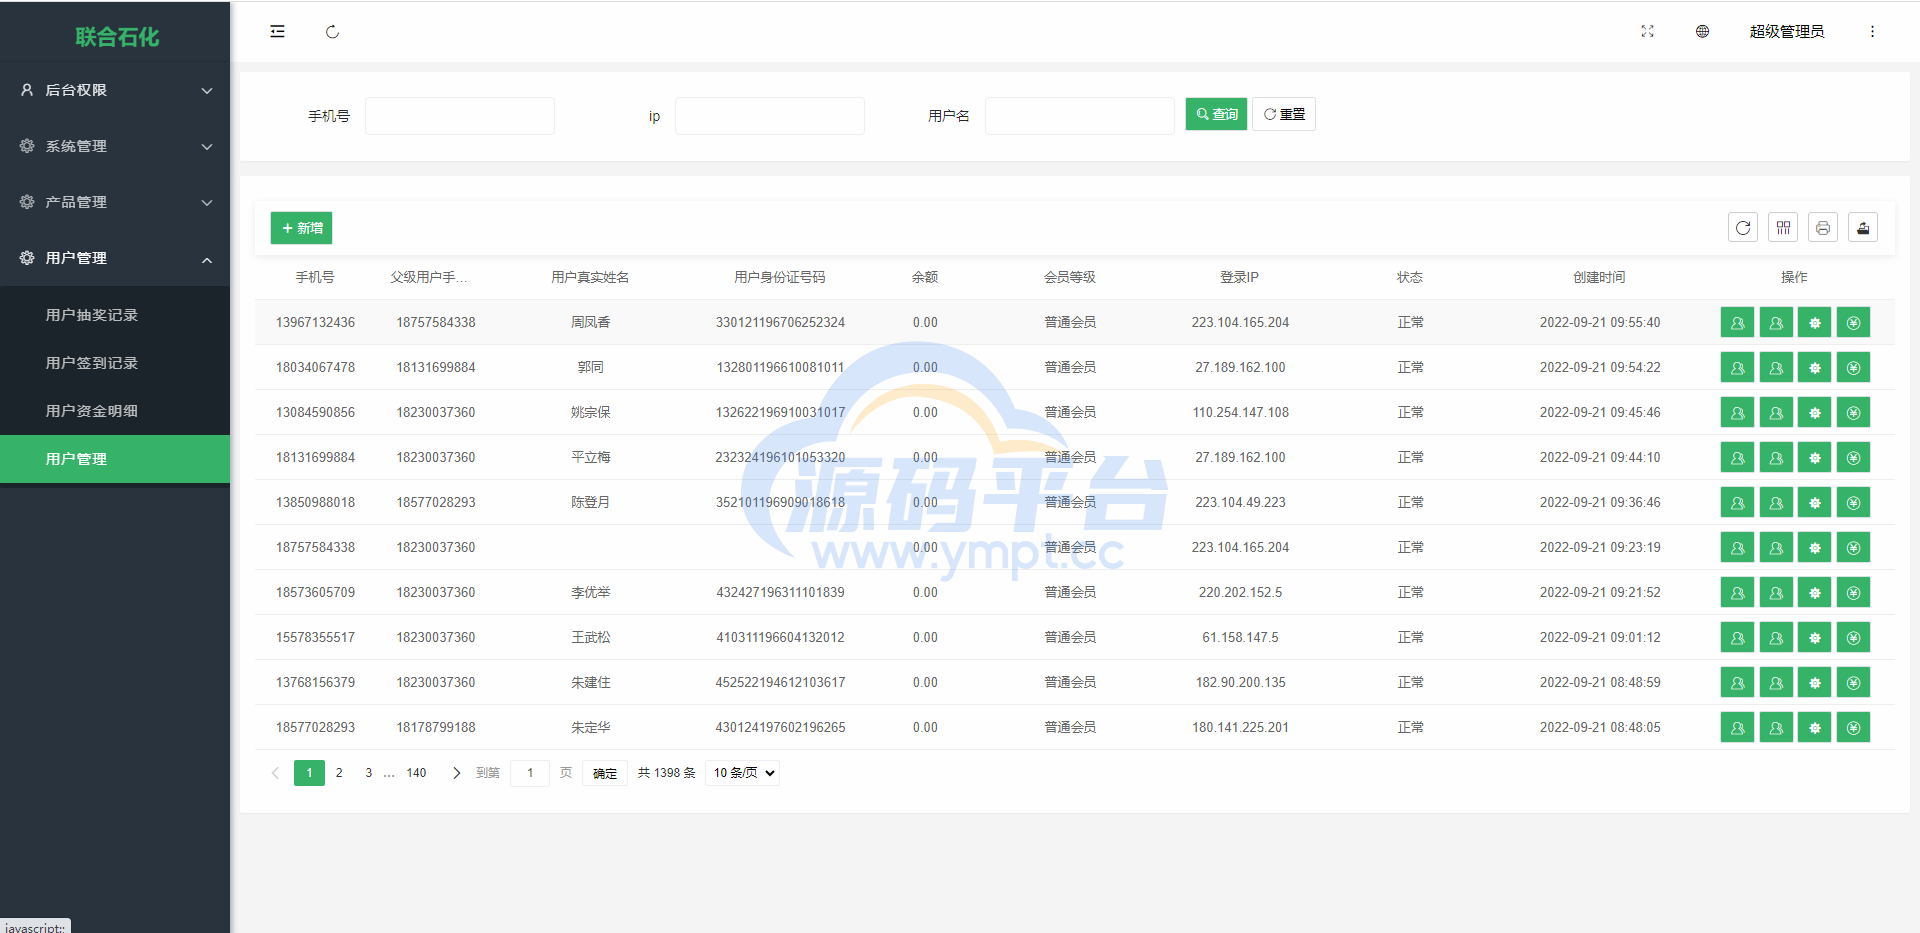Collapse the 用户管理 parent sidebar menu
1920x933 pixels.
115,258
